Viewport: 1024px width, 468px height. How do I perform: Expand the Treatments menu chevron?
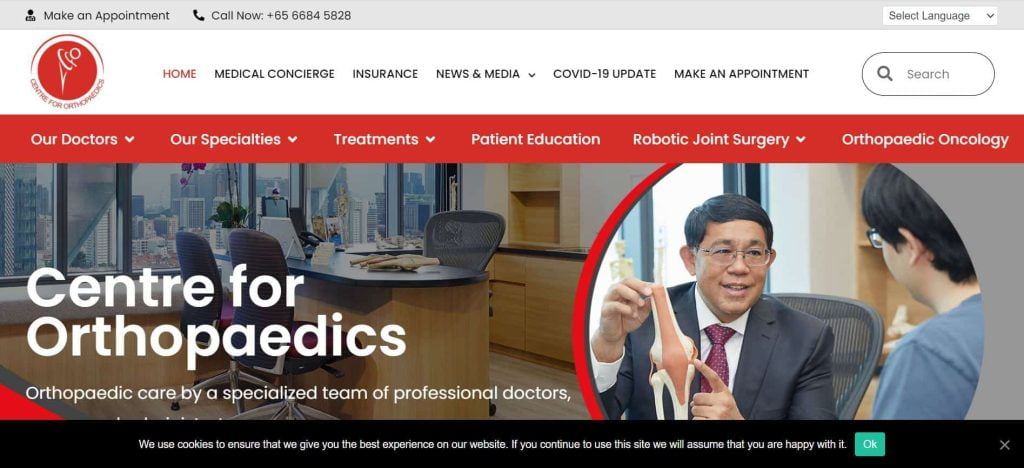[x=430, y=139]
